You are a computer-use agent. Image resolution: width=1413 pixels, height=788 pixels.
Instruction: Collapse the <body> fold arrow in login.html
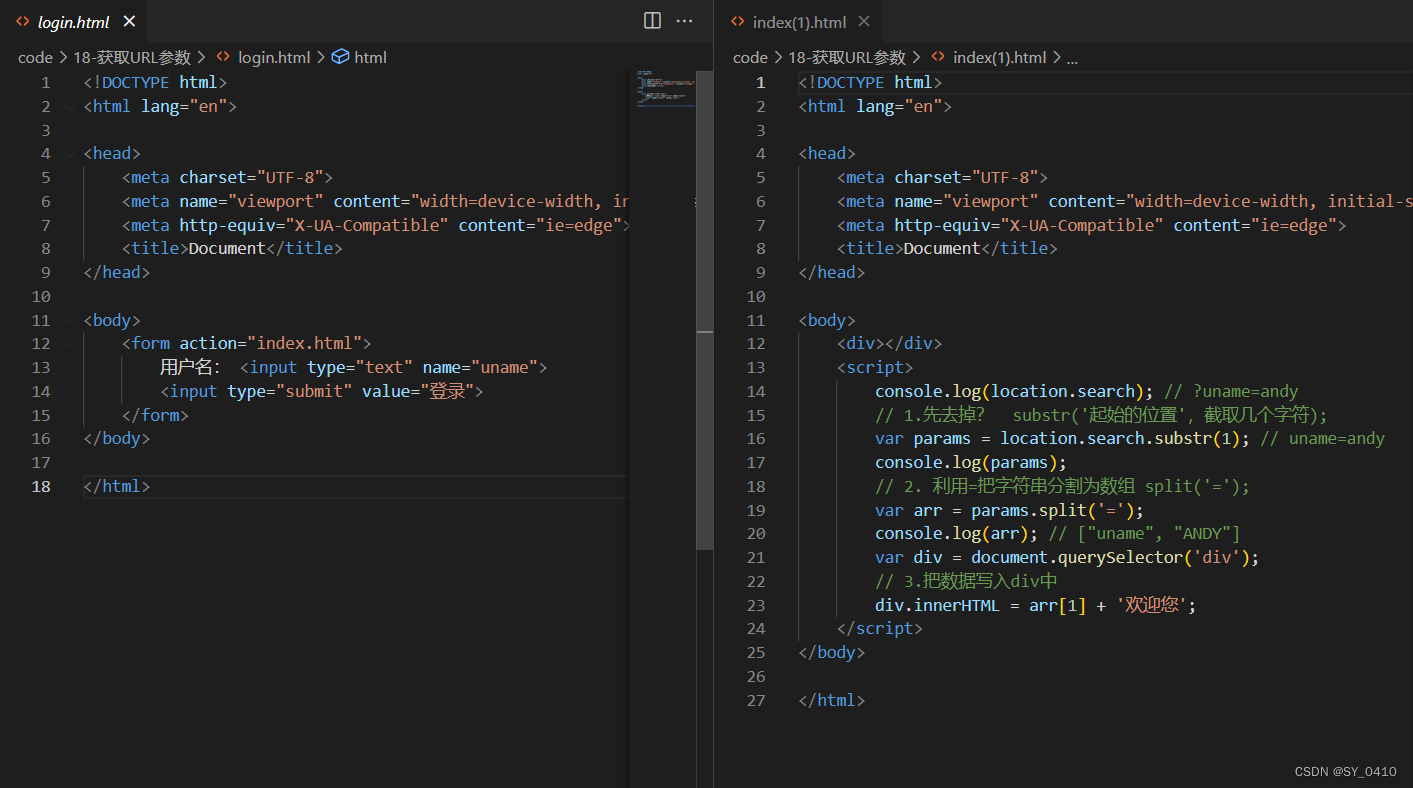click(69, 321)
